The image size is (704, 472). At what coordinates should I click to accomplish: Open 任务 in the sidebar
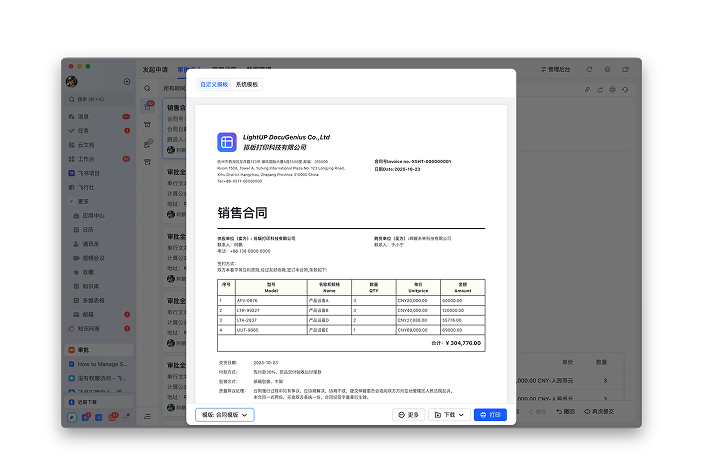tap(100, 131)
